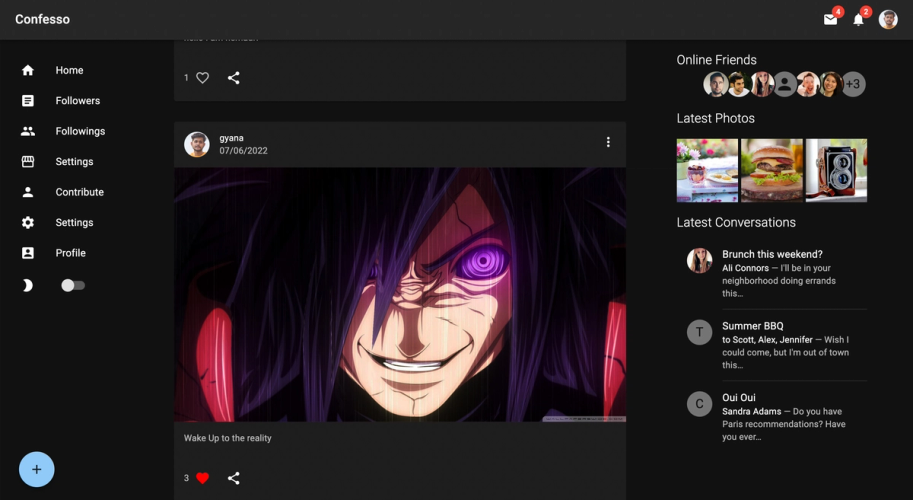Open the notifications bell icon

[x=858, y=20]
